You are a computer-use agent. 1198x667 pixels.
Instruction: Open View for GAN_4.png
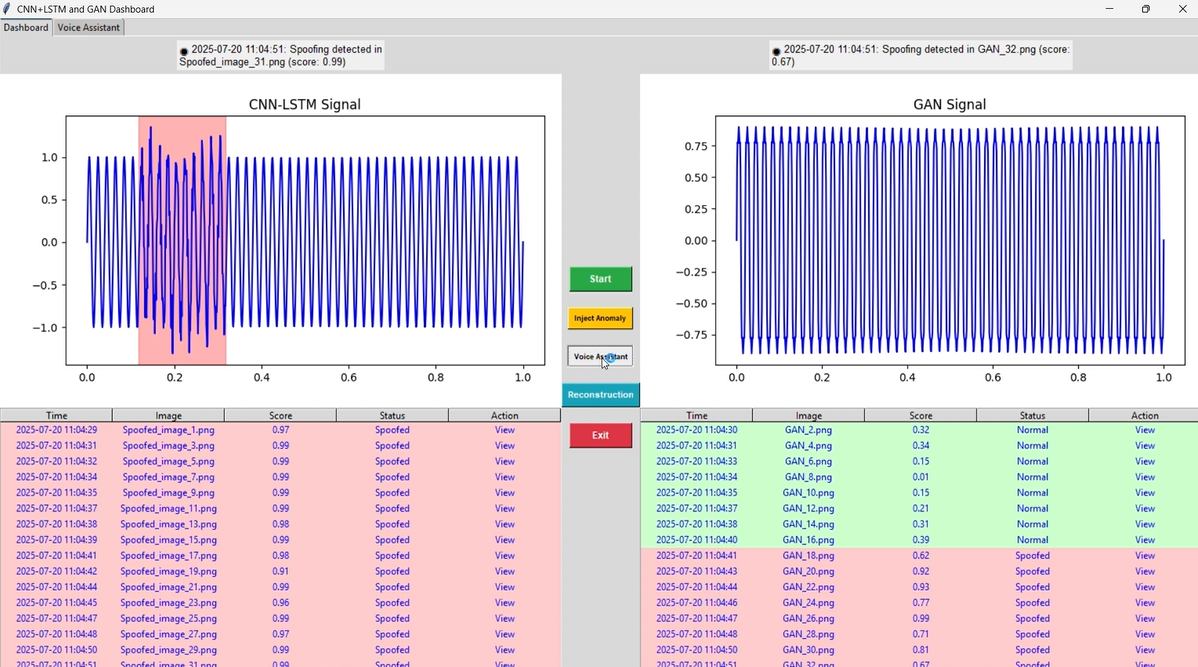[1145, 445]
